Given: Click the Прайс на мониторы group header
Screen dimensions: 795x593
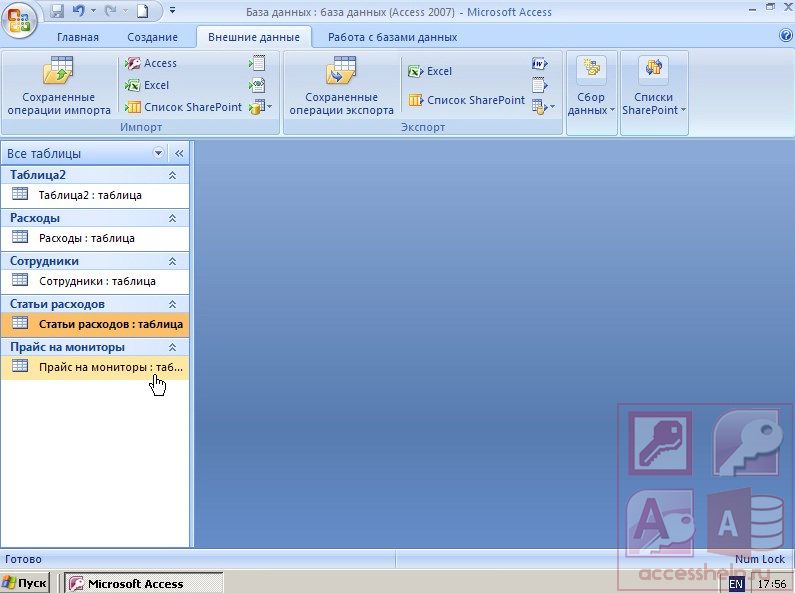Looking at the screenshot, I should [95, 347].
